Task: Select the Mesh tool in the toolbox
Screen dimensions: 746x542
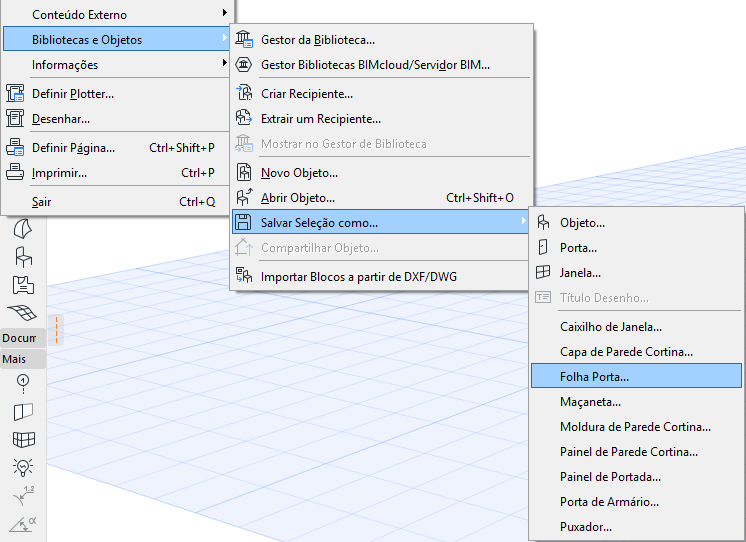Action: [23, 313]
